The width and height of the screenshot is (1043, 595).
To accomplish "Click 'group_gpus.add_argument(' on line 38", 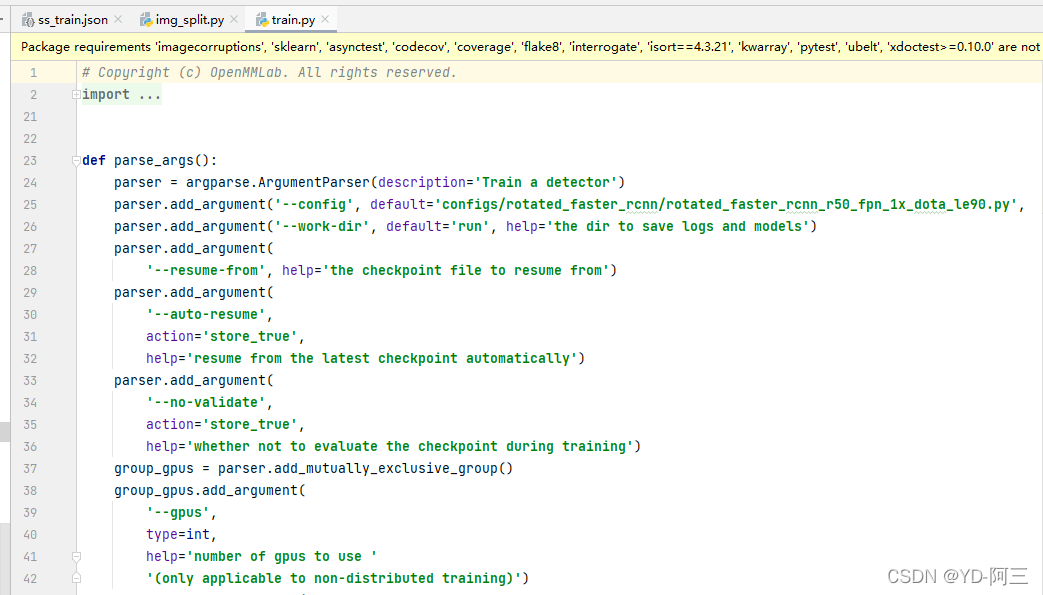I will 210,490.
